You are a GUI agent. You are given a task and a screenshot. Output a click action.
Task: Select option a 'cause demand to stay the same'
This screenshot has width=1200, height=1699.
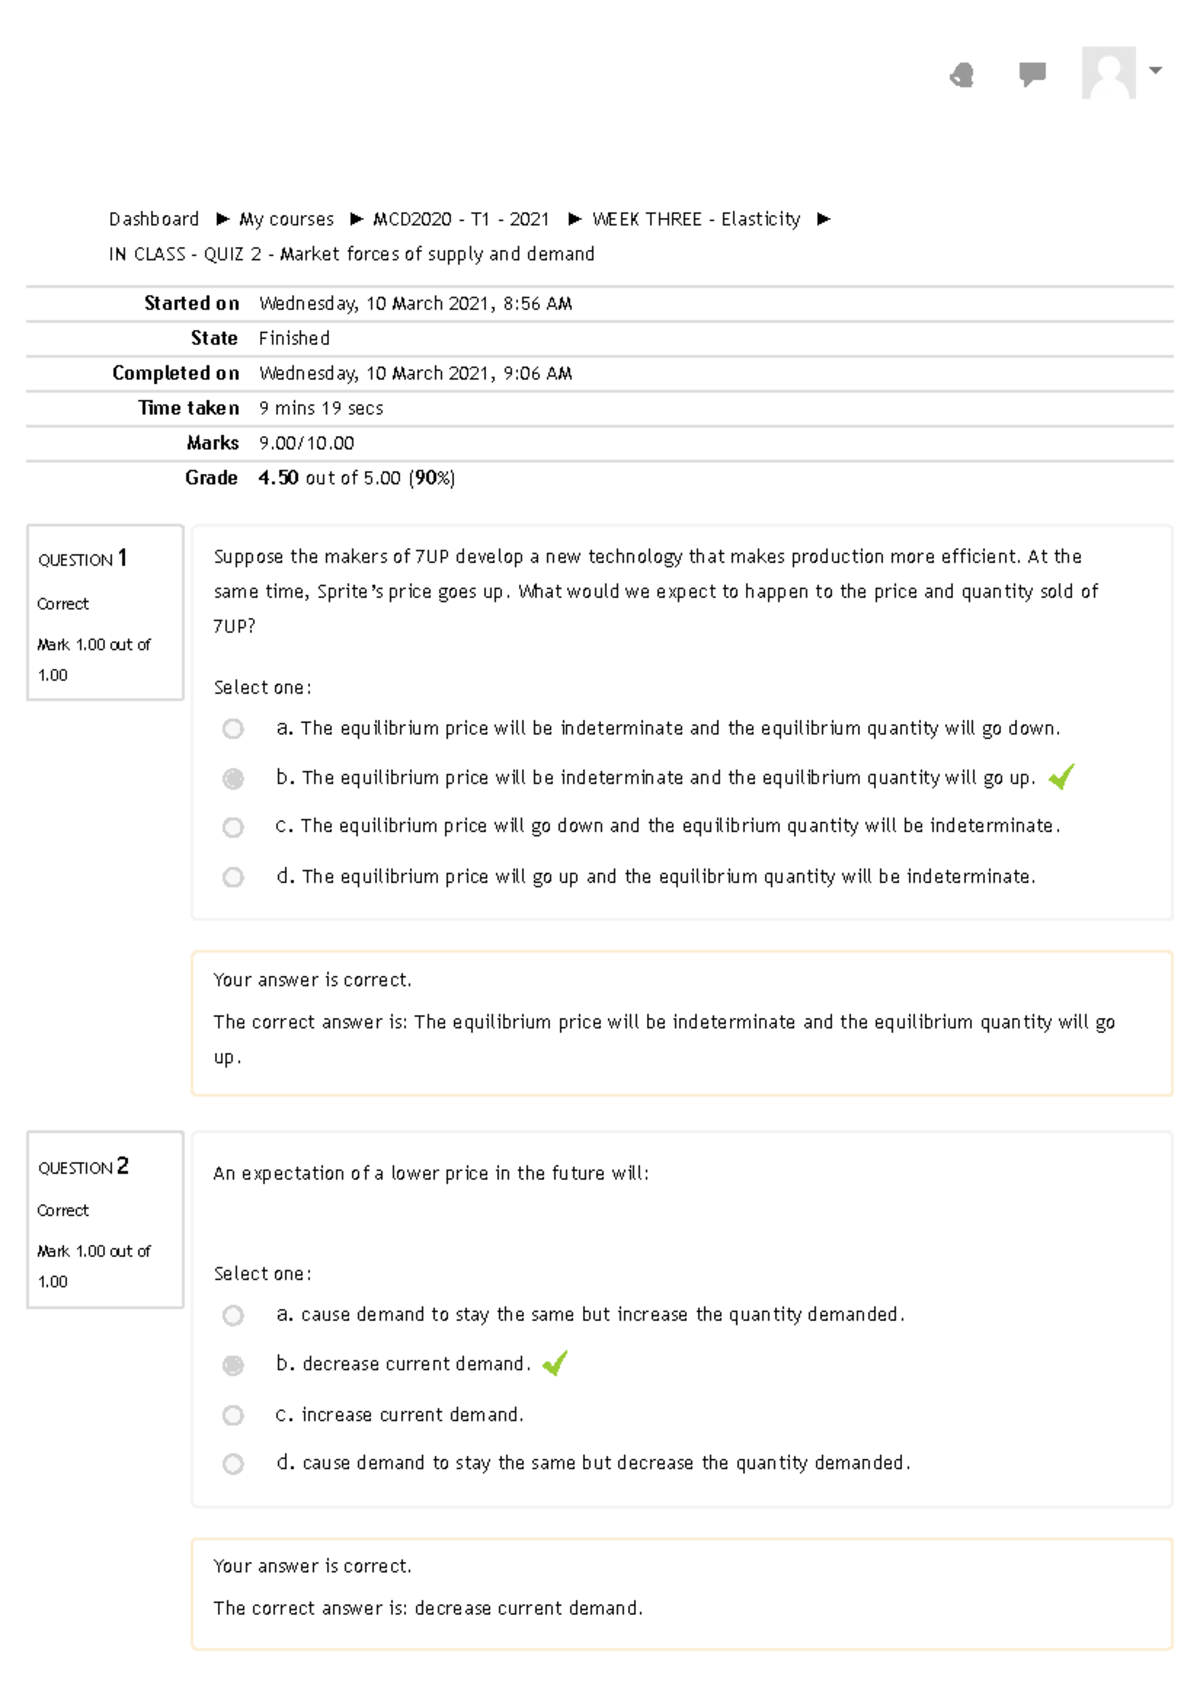[x=234, y=1315]
